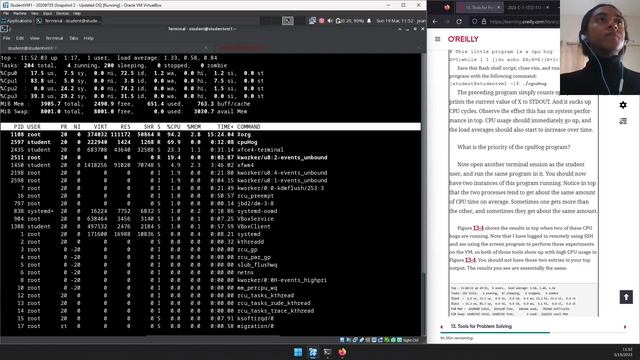The width and height of the screenshot is (640, 360).
Task: Click the cpuHog process row in top
Action: 210,142
